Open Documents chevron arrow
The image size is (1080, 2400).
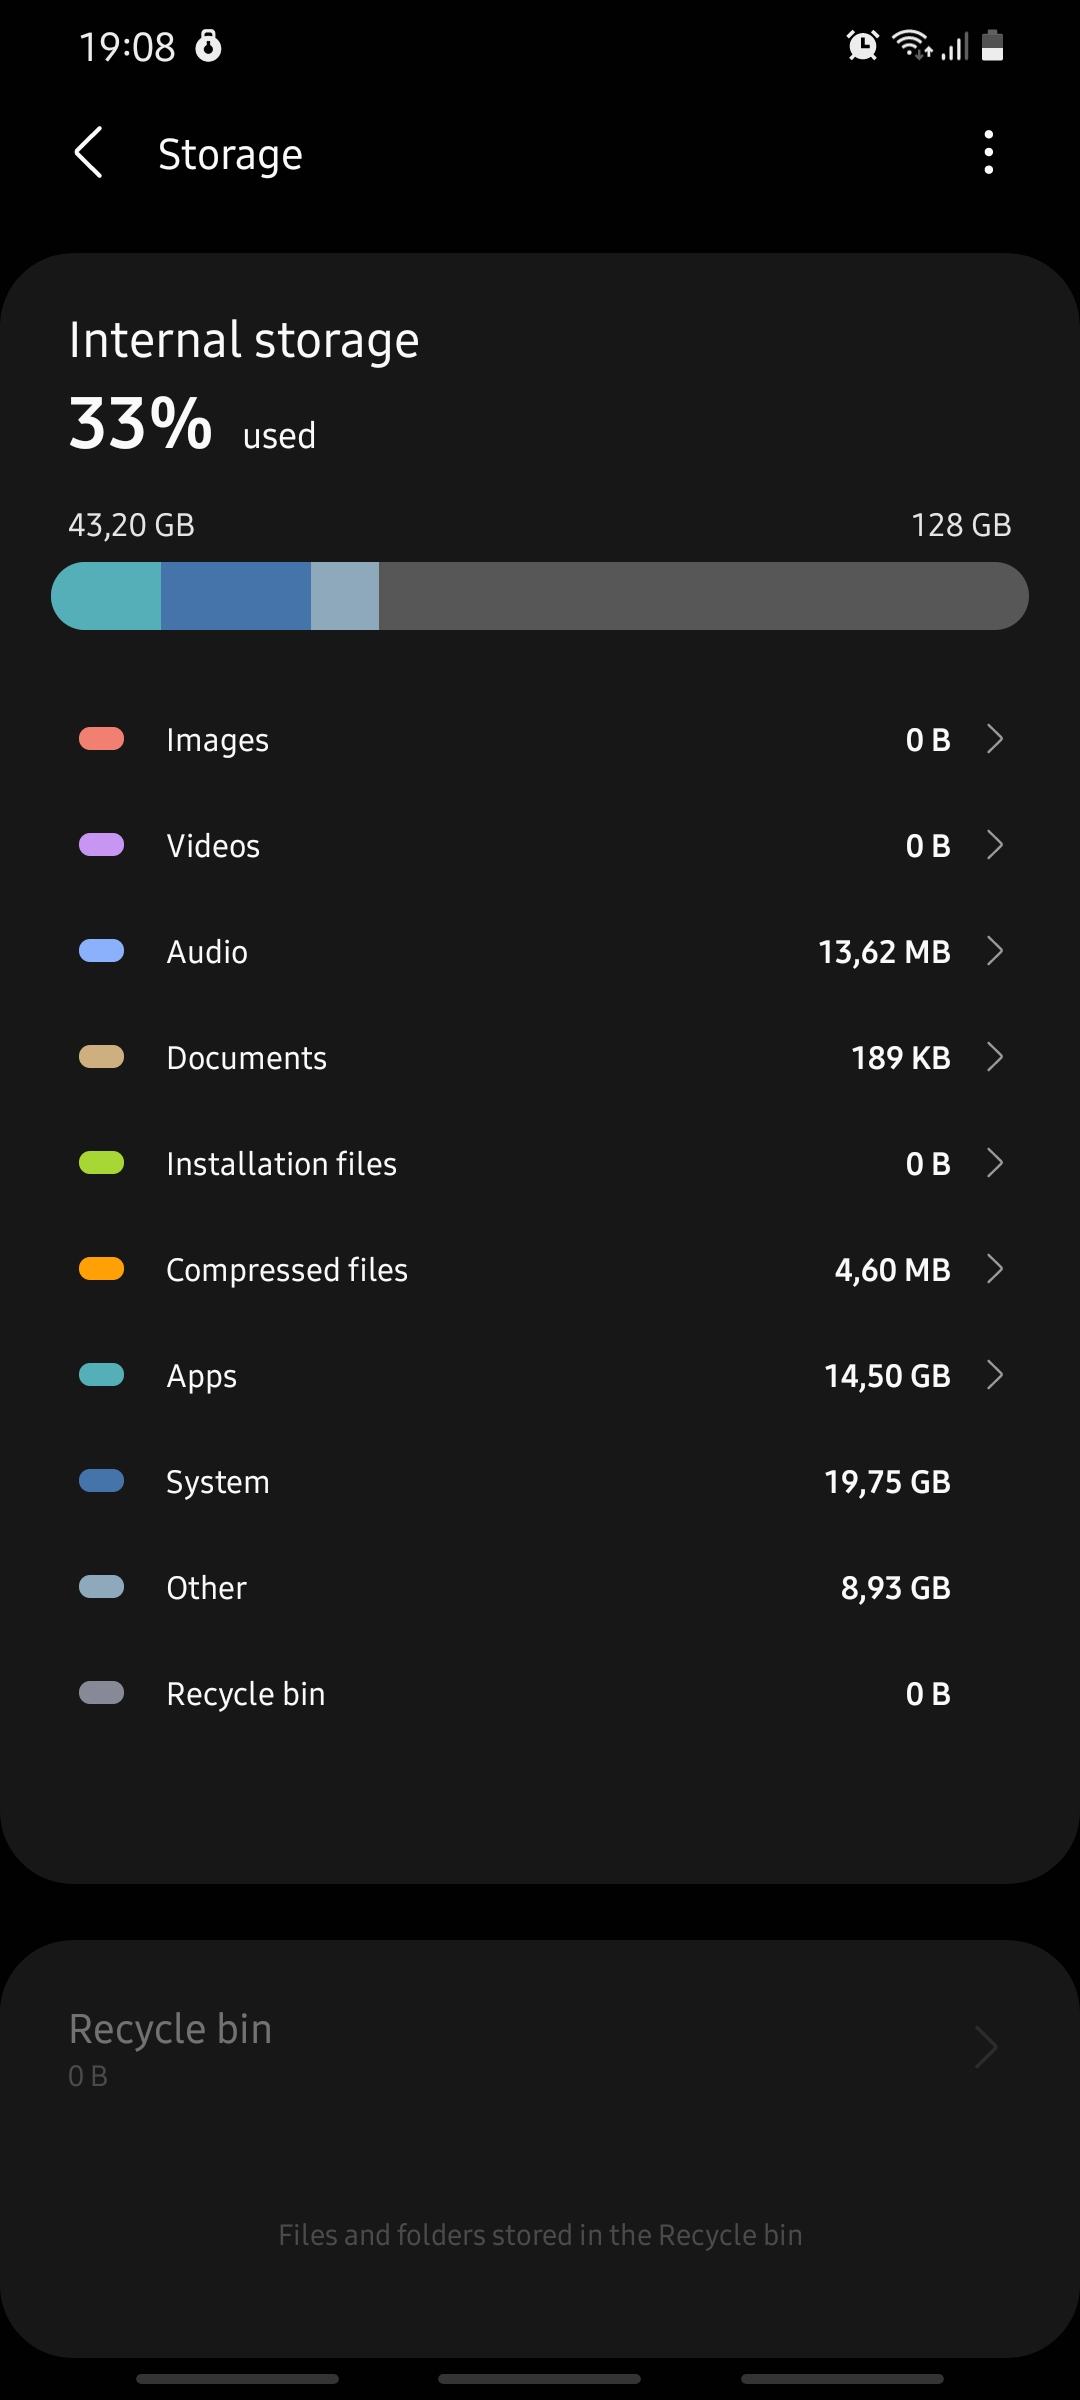(x=994, y=1057)
